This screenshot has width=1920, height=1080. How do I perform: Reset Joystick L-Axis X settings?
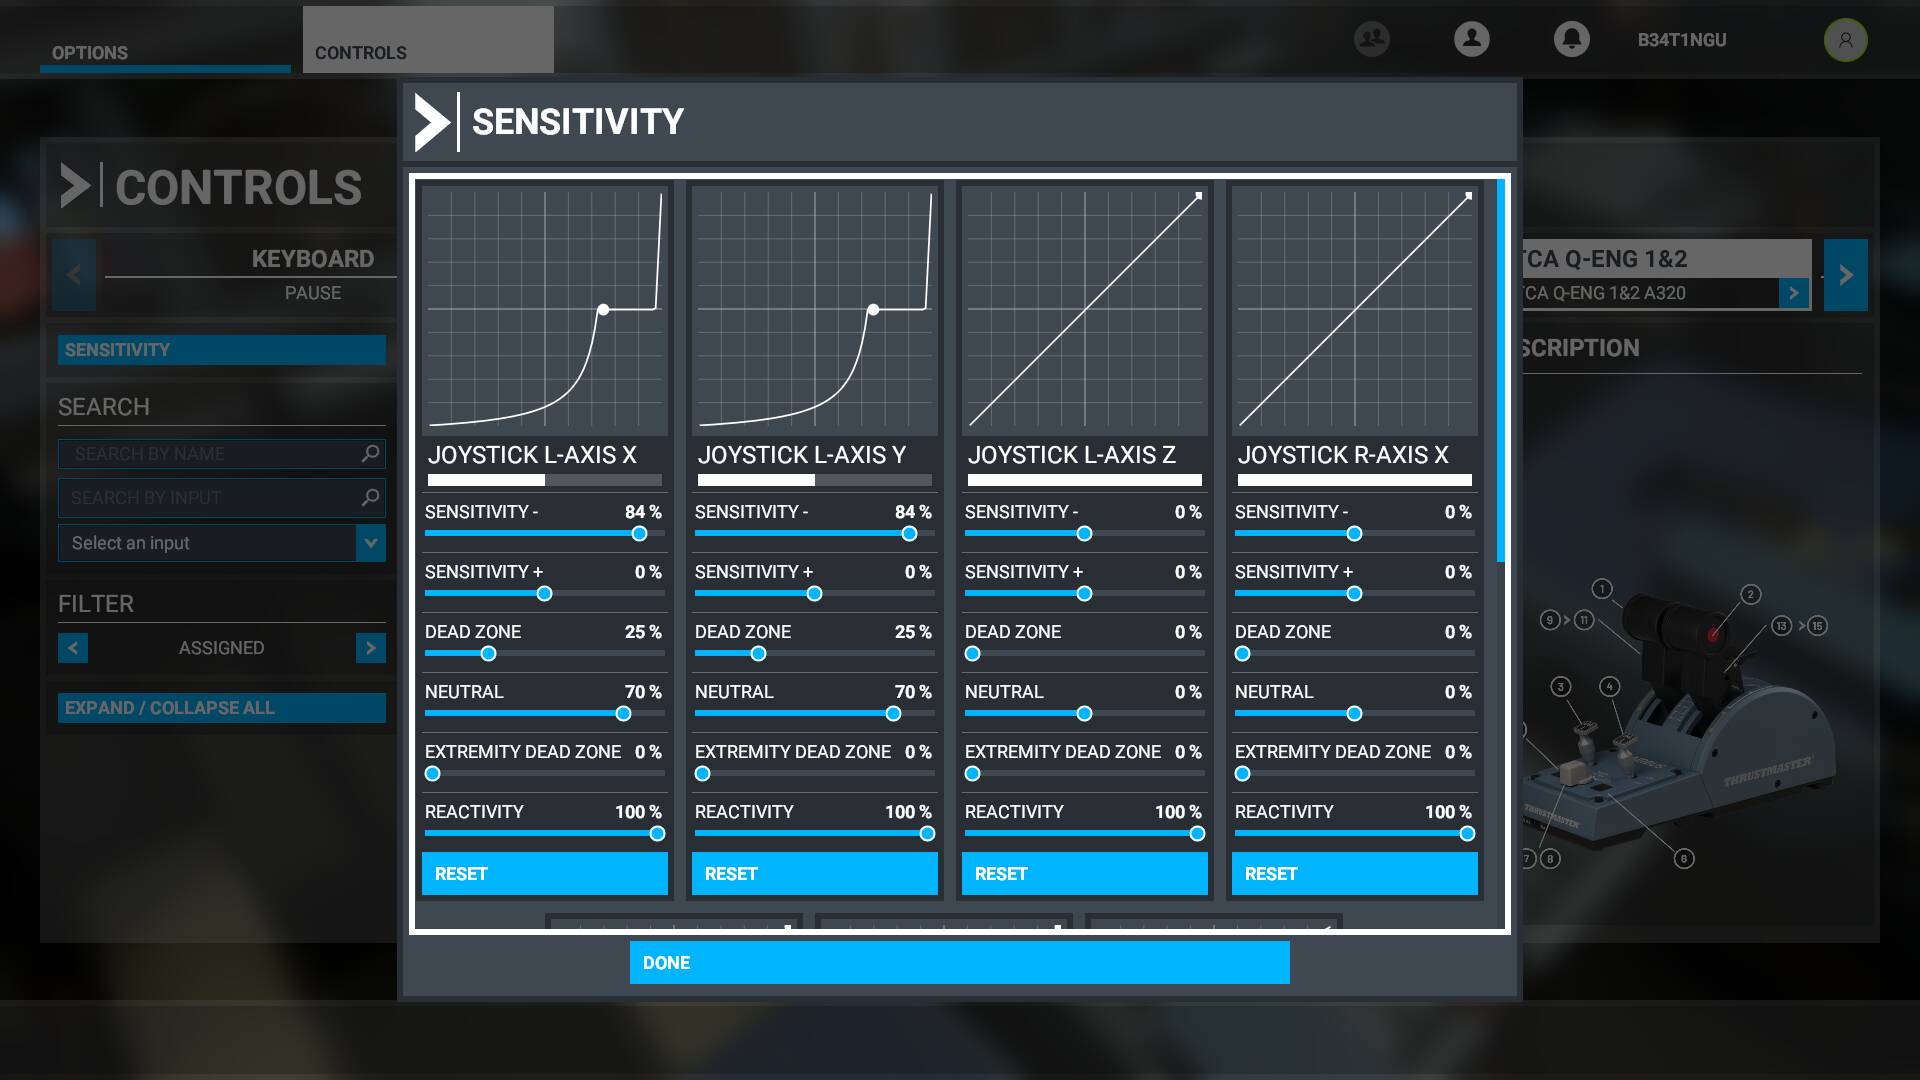[544, 873]
